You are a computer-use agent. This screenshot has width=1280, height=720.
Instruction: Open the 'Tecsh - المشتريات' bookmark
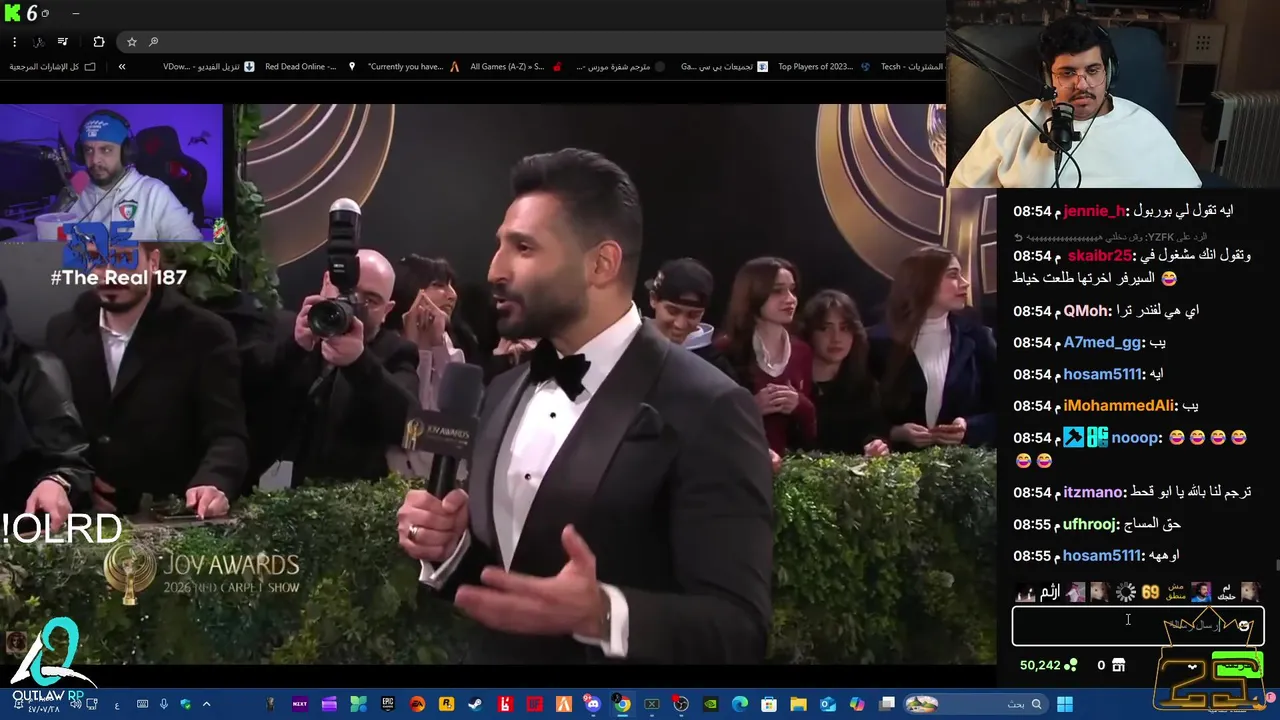[x=911, y=67]
